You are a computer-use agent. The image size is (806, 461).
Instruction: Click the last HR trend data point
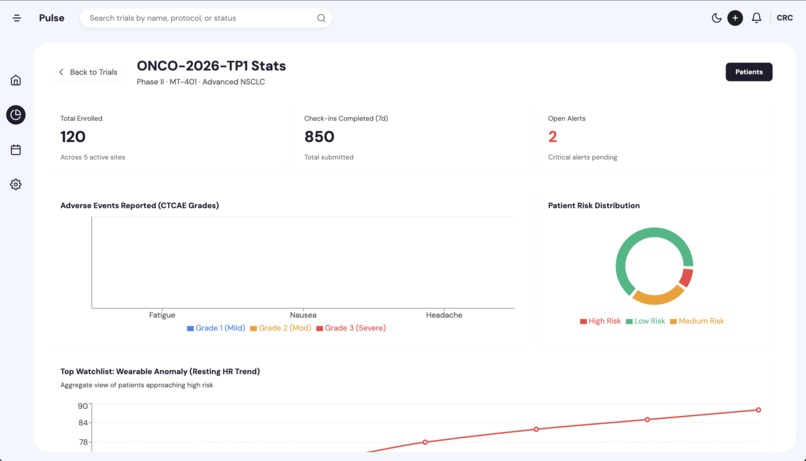(758, 410)
